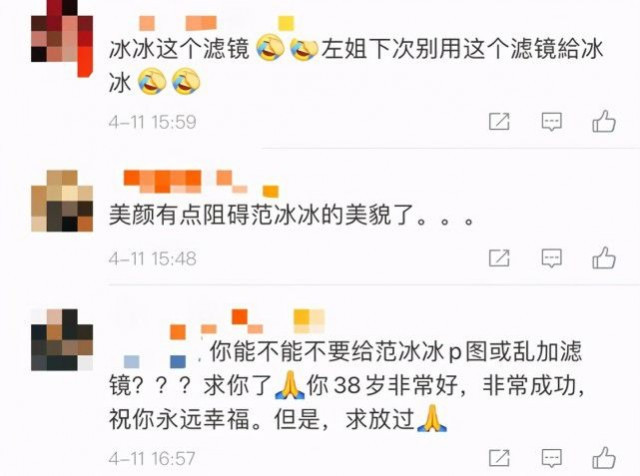Tap the comment bubble icon for 16:57 comment
This screenshot has width=640, height=476.
pyautogui.click(x=551, y=458)
